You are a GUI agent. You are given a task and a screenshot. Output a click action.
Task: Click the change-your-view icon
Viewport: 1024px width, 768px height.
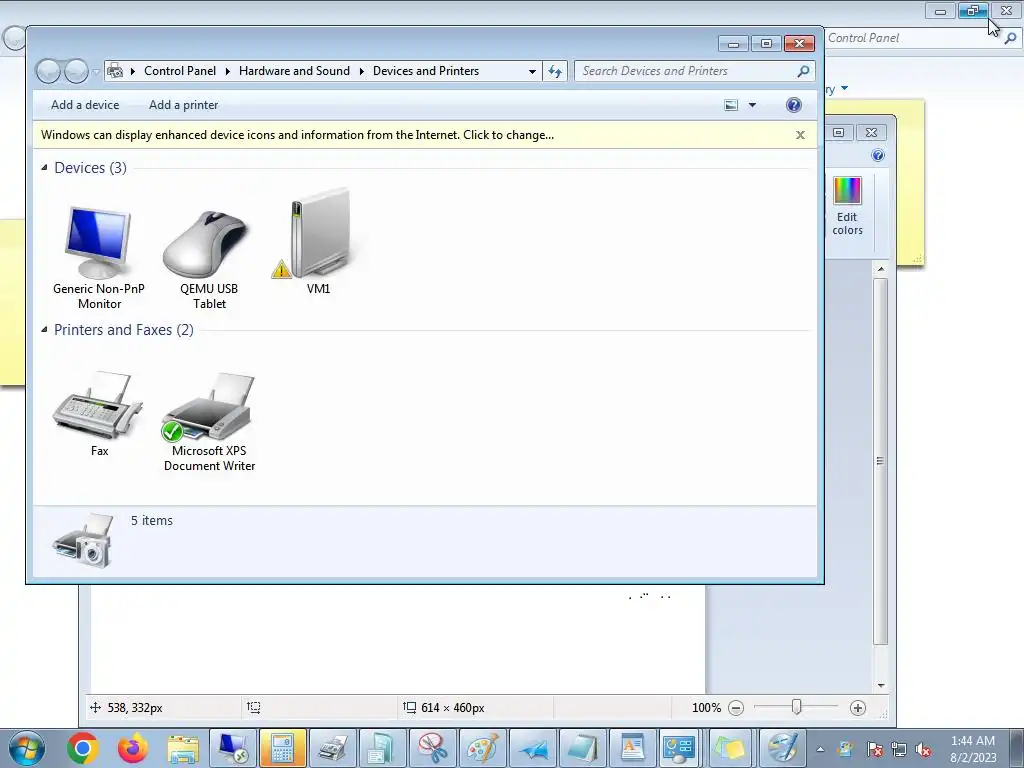point(731,105)
